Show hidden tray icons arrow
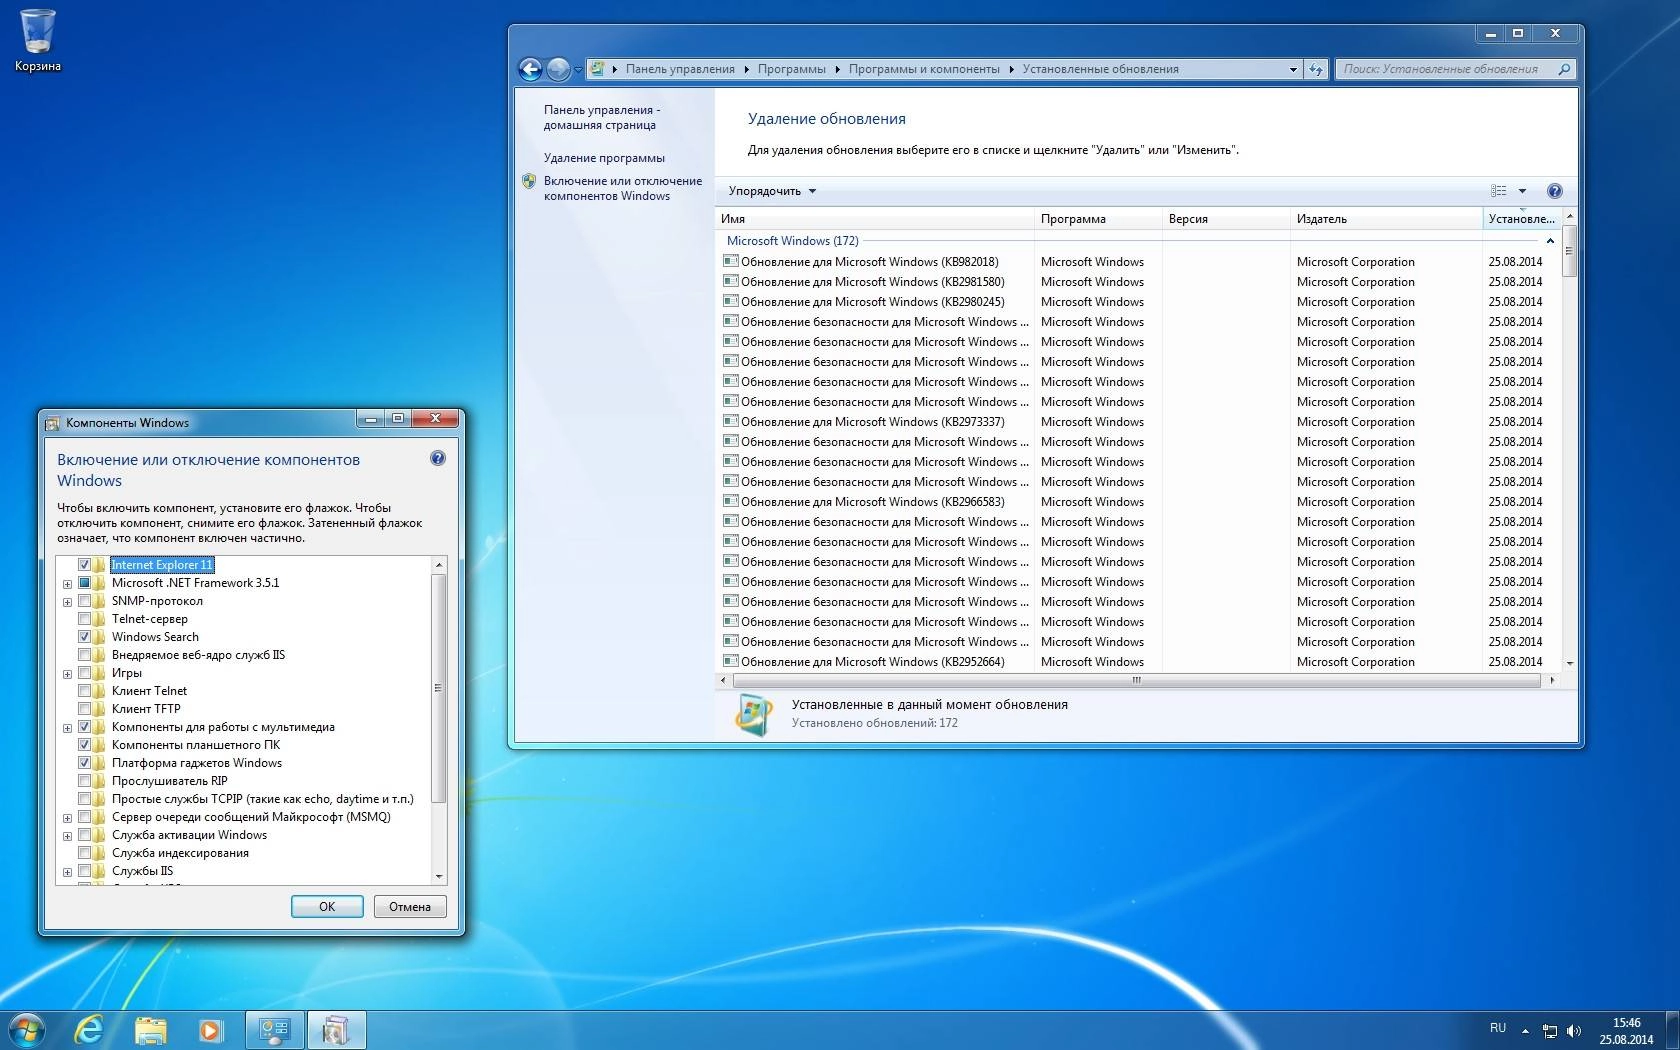 point(1525,1031)
